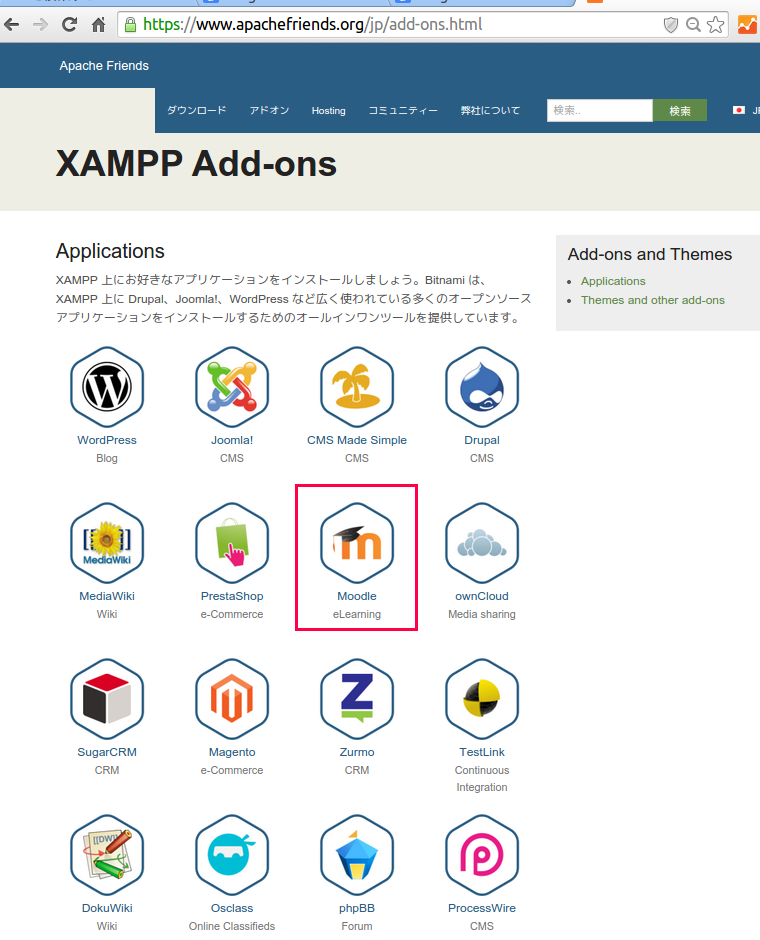Go back with browser back arrow
The width and height of the screenshot is (760, 940).
[x=11, y=25]
